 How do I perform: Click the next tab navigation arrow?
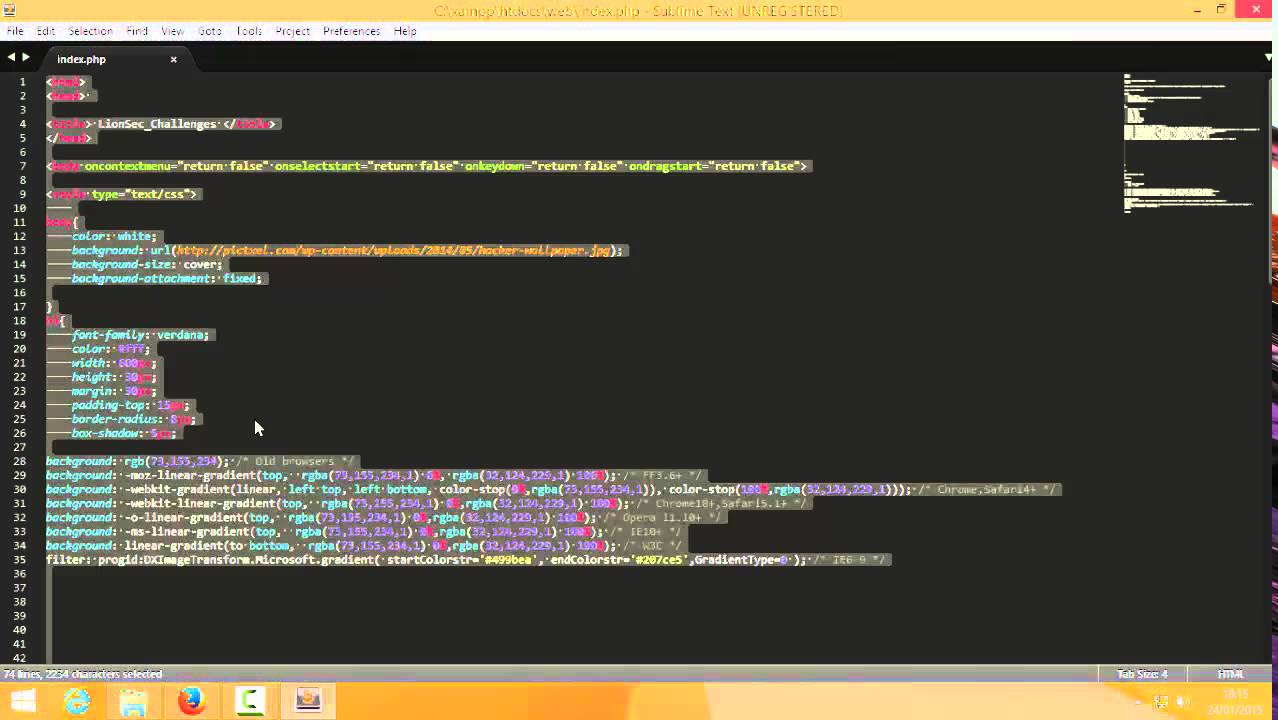coord(25,57)
